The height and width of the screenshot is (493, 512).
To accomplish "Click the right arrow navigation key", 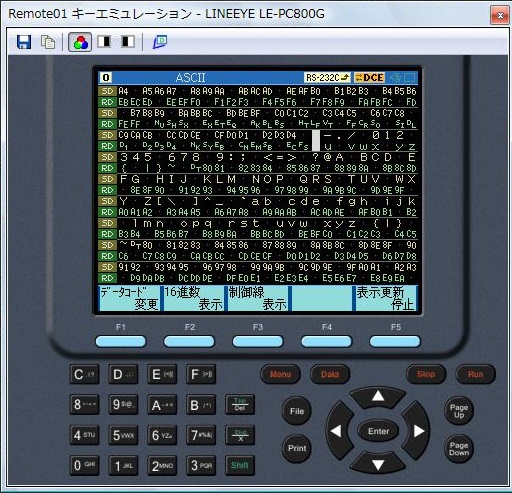I will (x=417, y=431).
